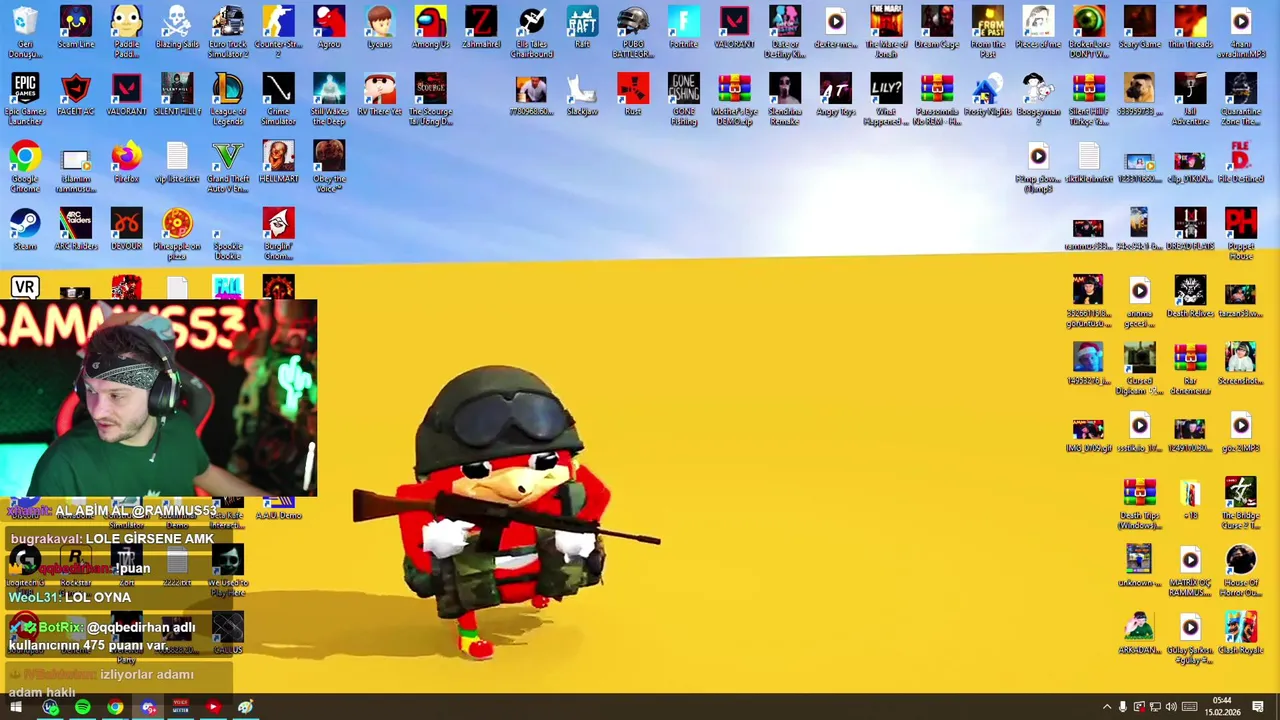Open the Slackjaw desktop shortcut
The width and height of the screenshot is (1280, 720).
point(582,94)
